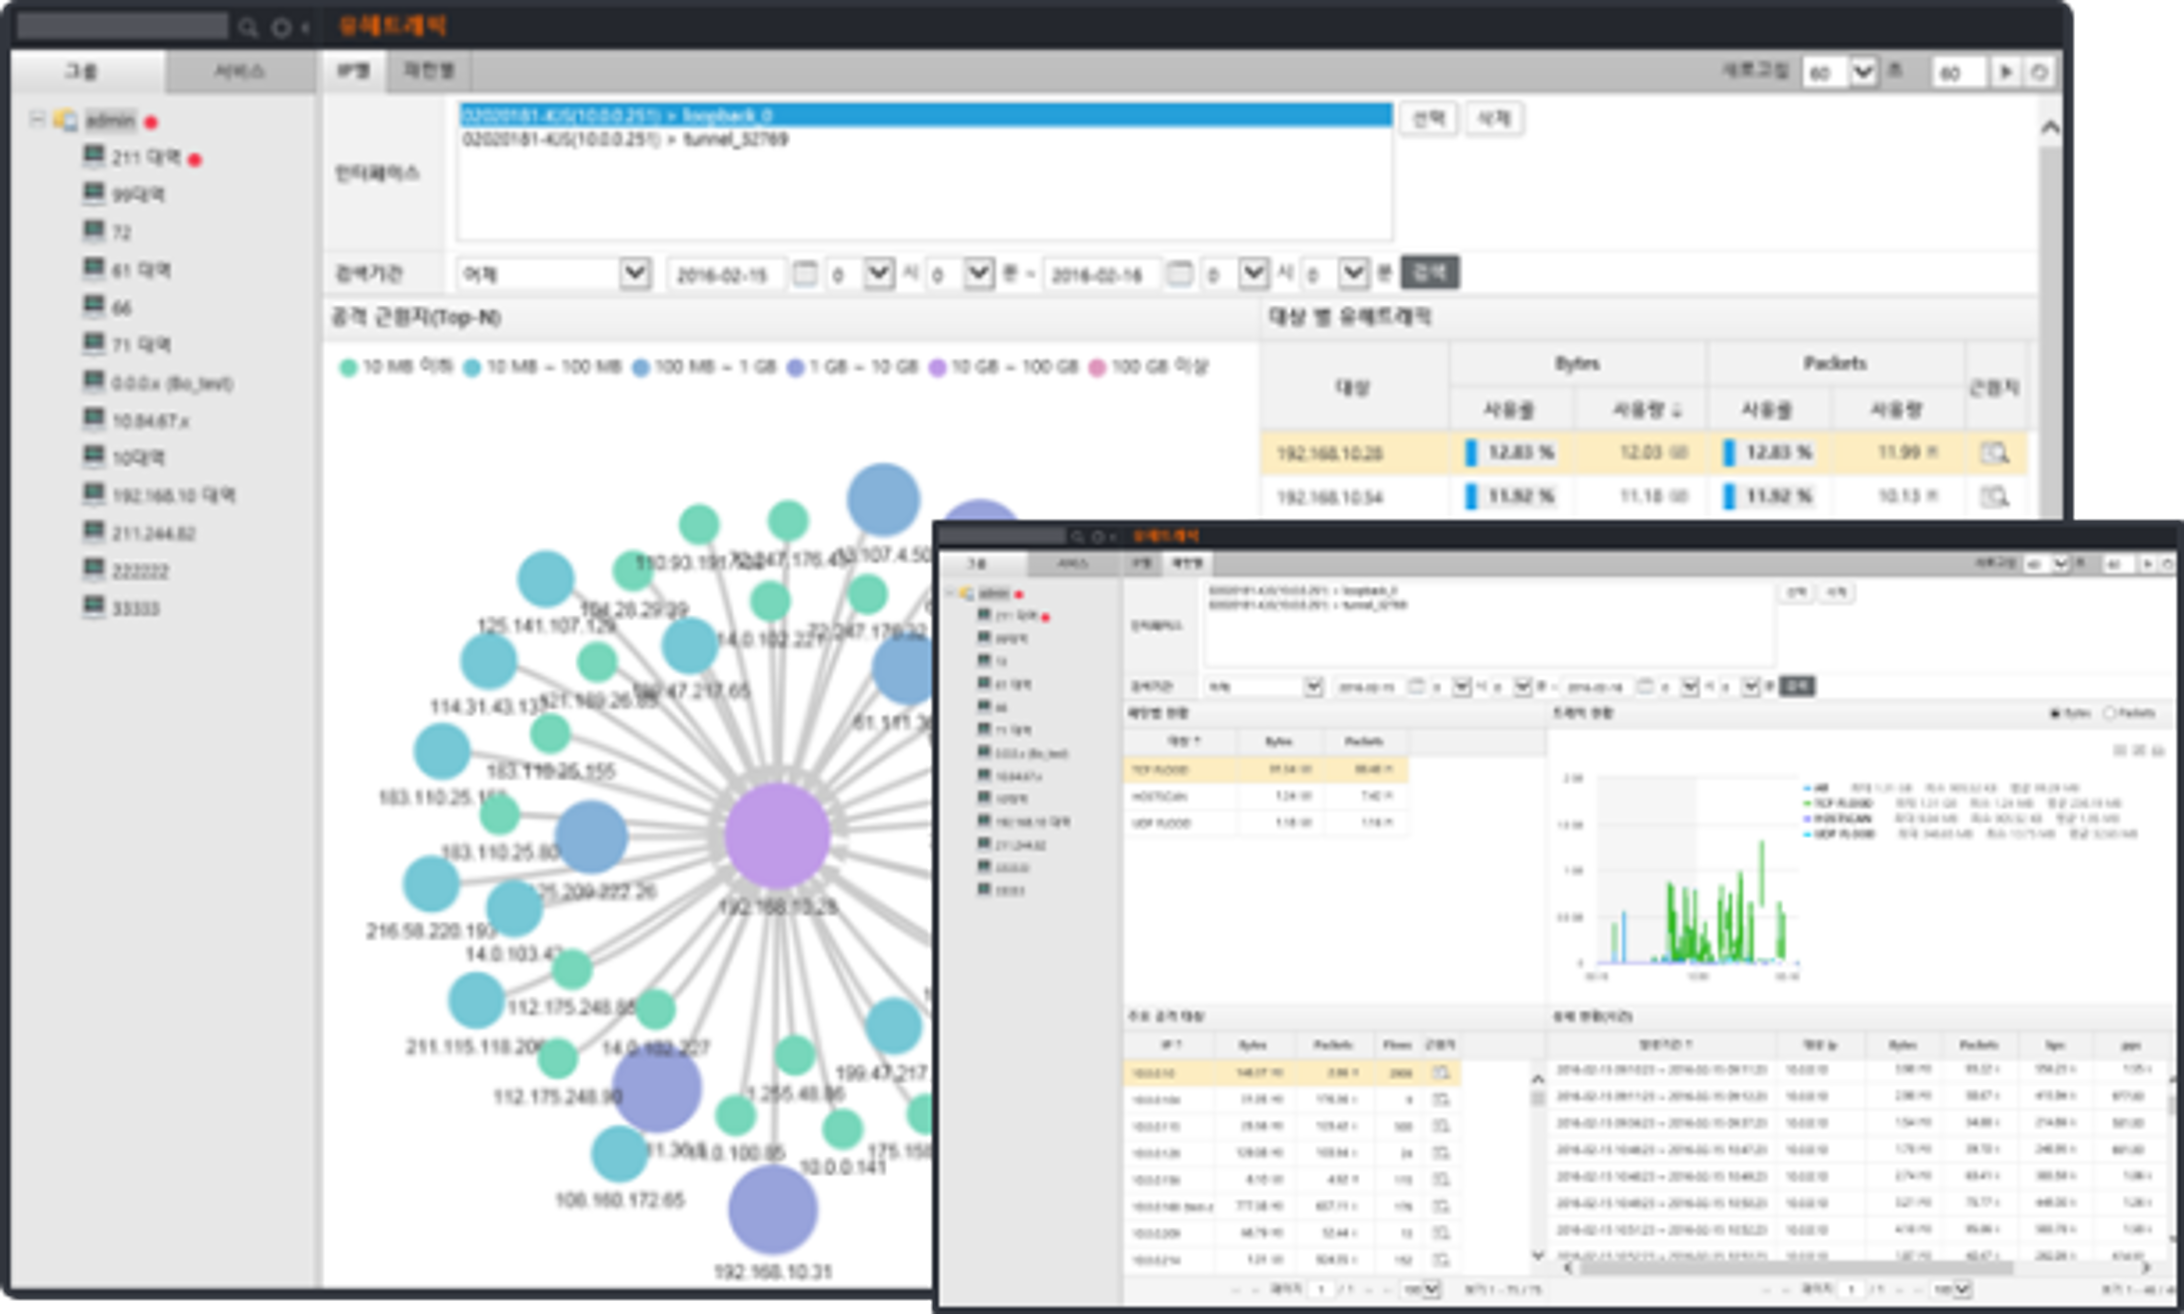
Task: Select the 211 대역 device icon in tree
Action: (93, 156)
